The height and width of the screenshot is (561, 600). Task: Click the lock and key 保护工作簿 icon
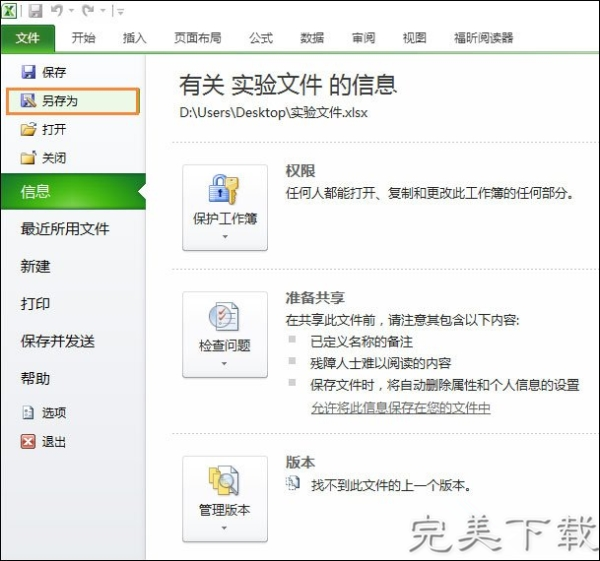(224, 189)
